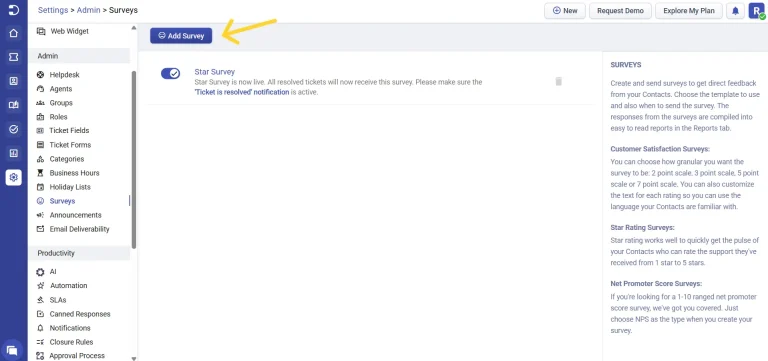Open the contacts icon in left rail

(14, 81)
